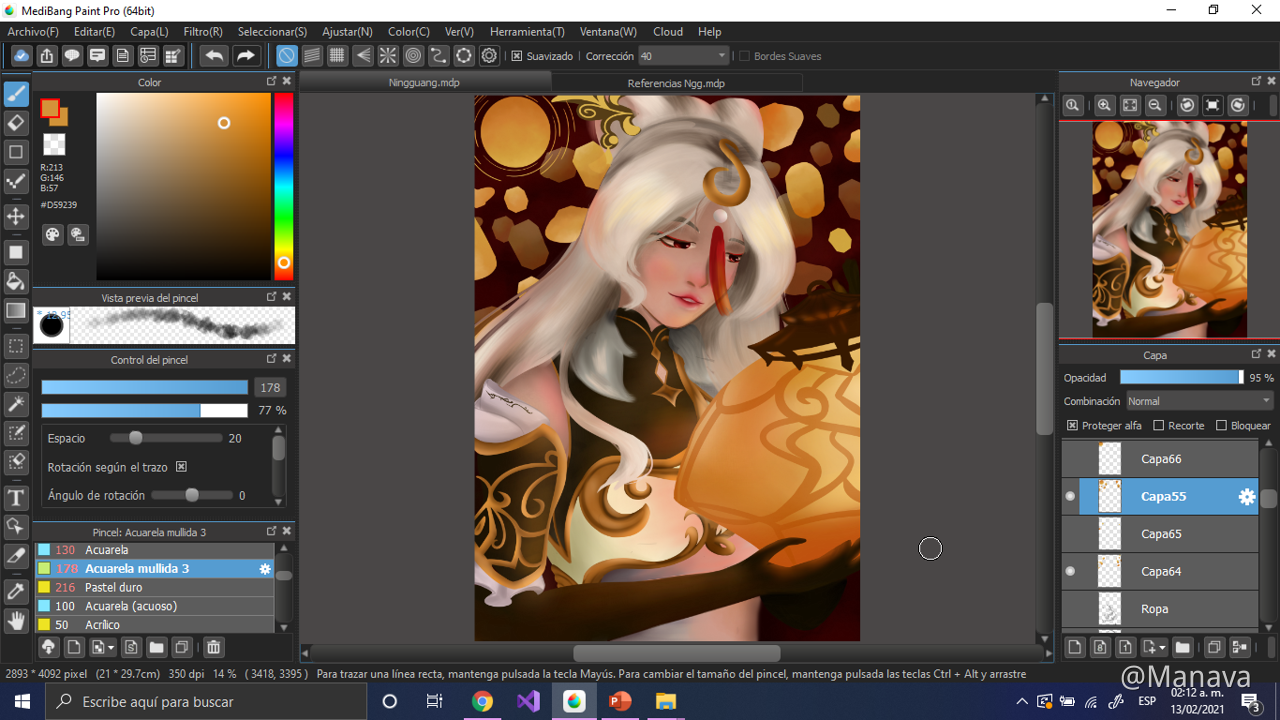Click the Redo arrow in toolbar
Viewport: 1280px width, 720px height.
pyautogui.click(x=246, y=56)
